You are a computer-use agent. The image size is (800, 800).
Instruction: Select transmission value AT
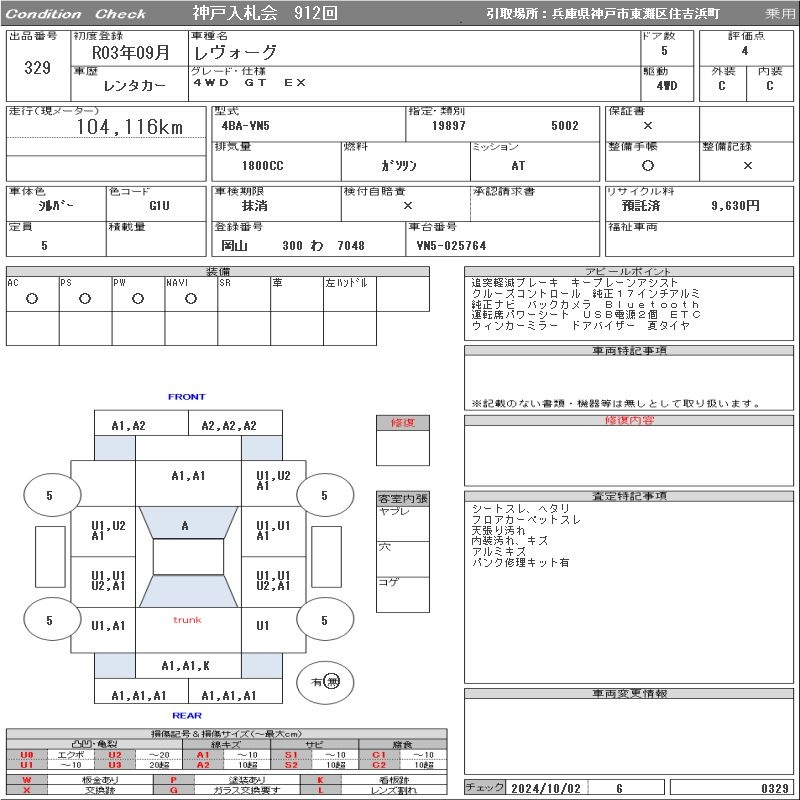(518, 166)
